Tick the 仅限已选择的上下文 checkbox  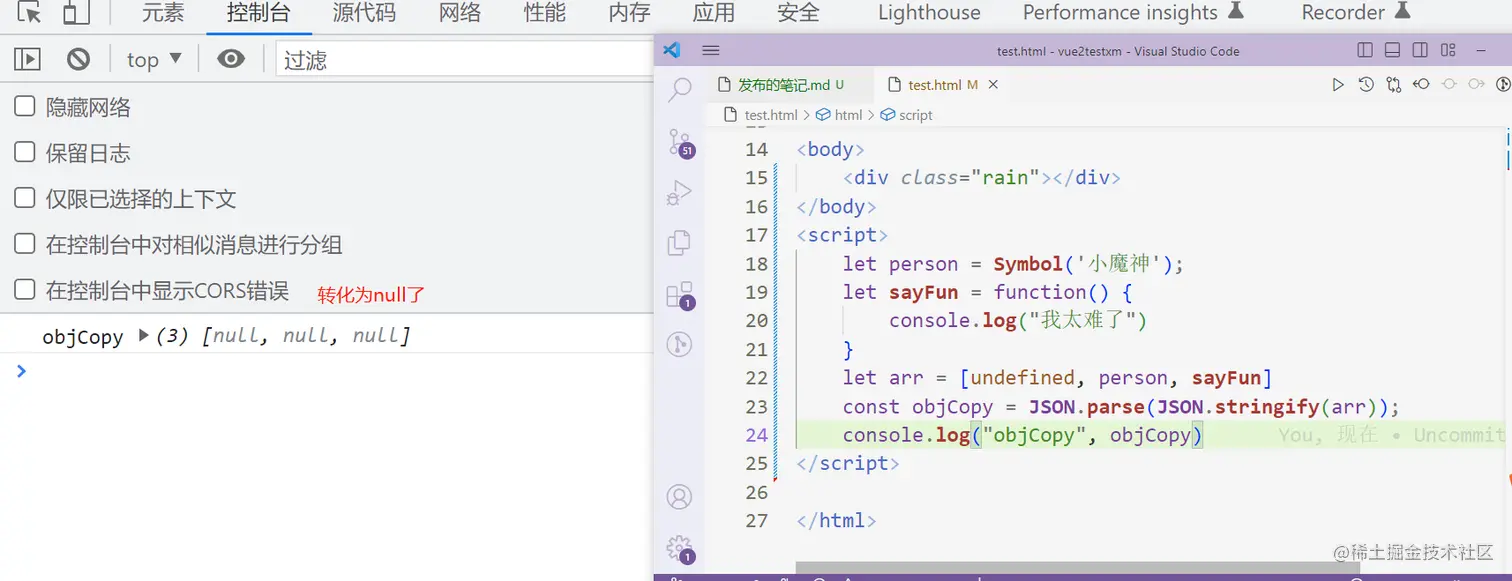pyautogui.click(x=24, y=198)
